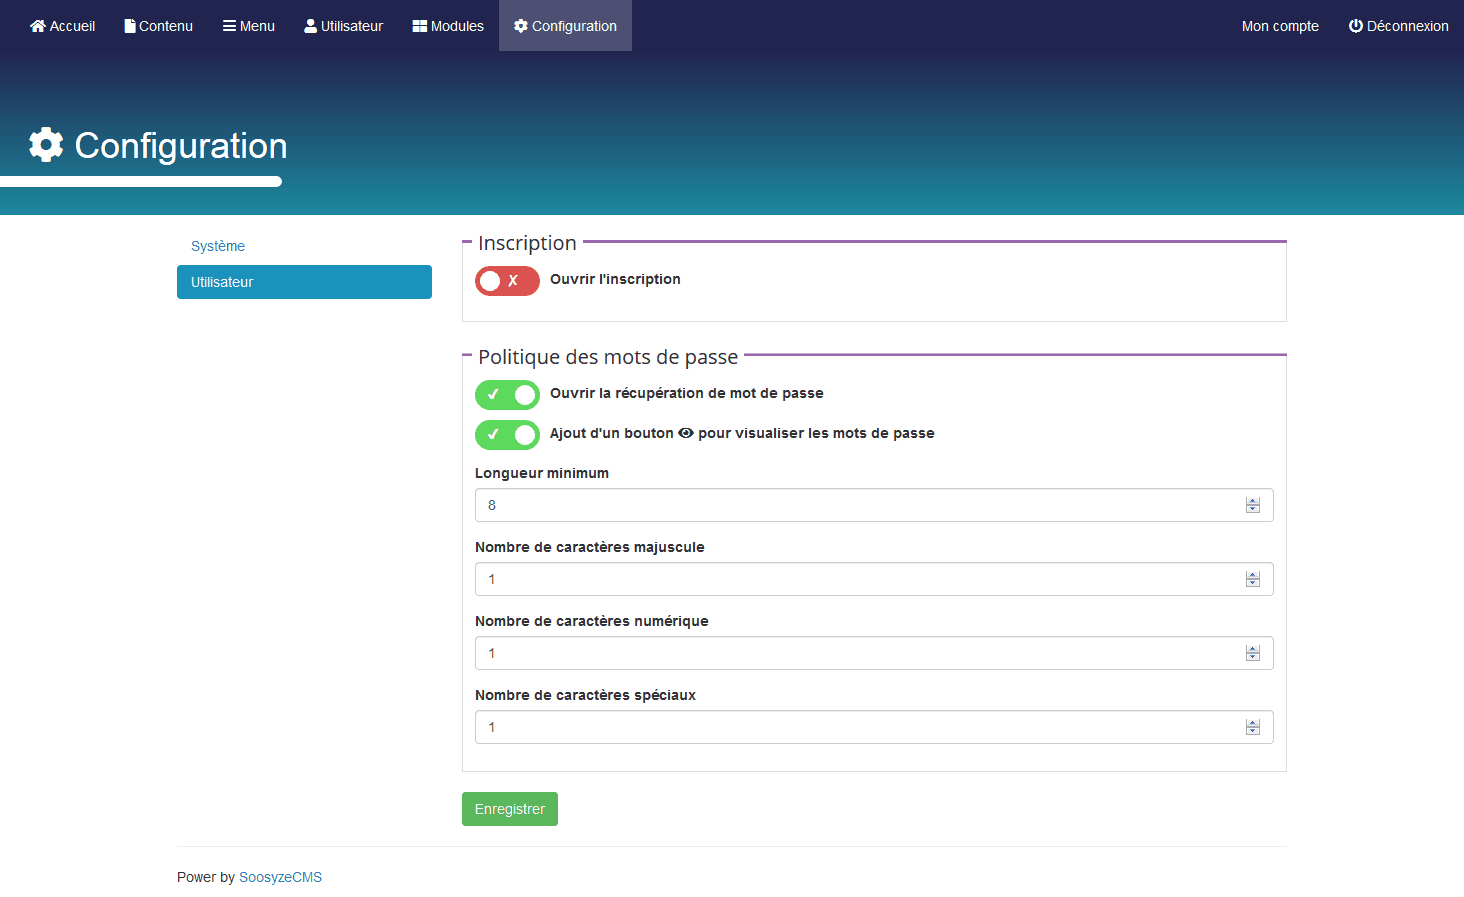Click the Longueur minimum spinner arrows

[x=1252, y=506]
